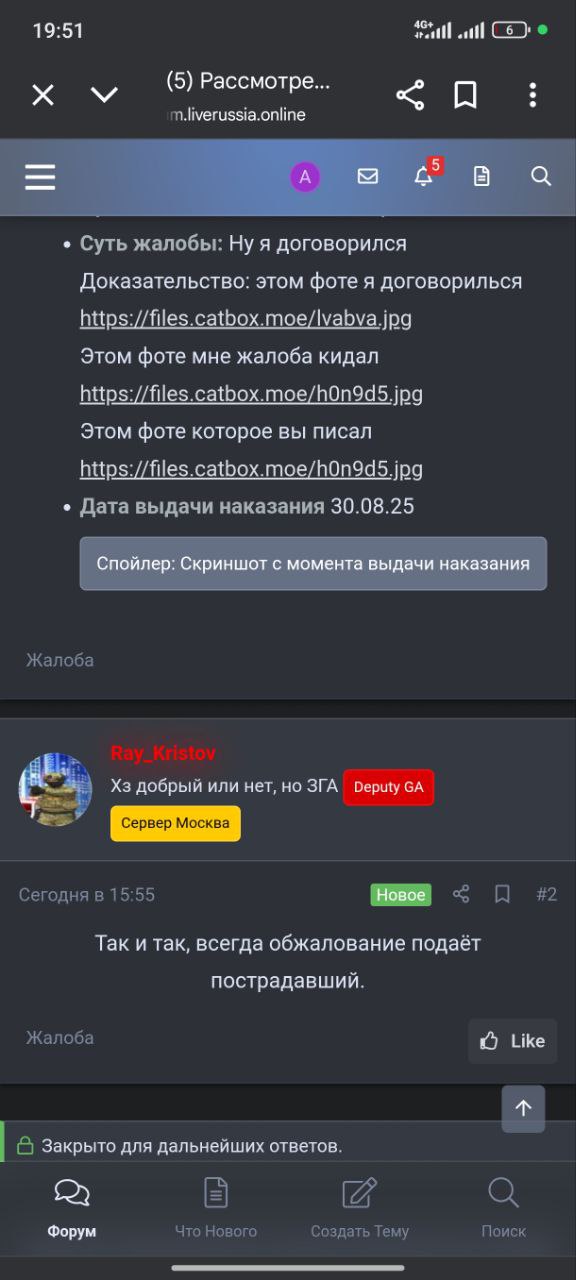Open Ray_Kristov's profile link
The height and width of the screenshot is (1280, 576).
pyautogui.click(x=163, y=753)
